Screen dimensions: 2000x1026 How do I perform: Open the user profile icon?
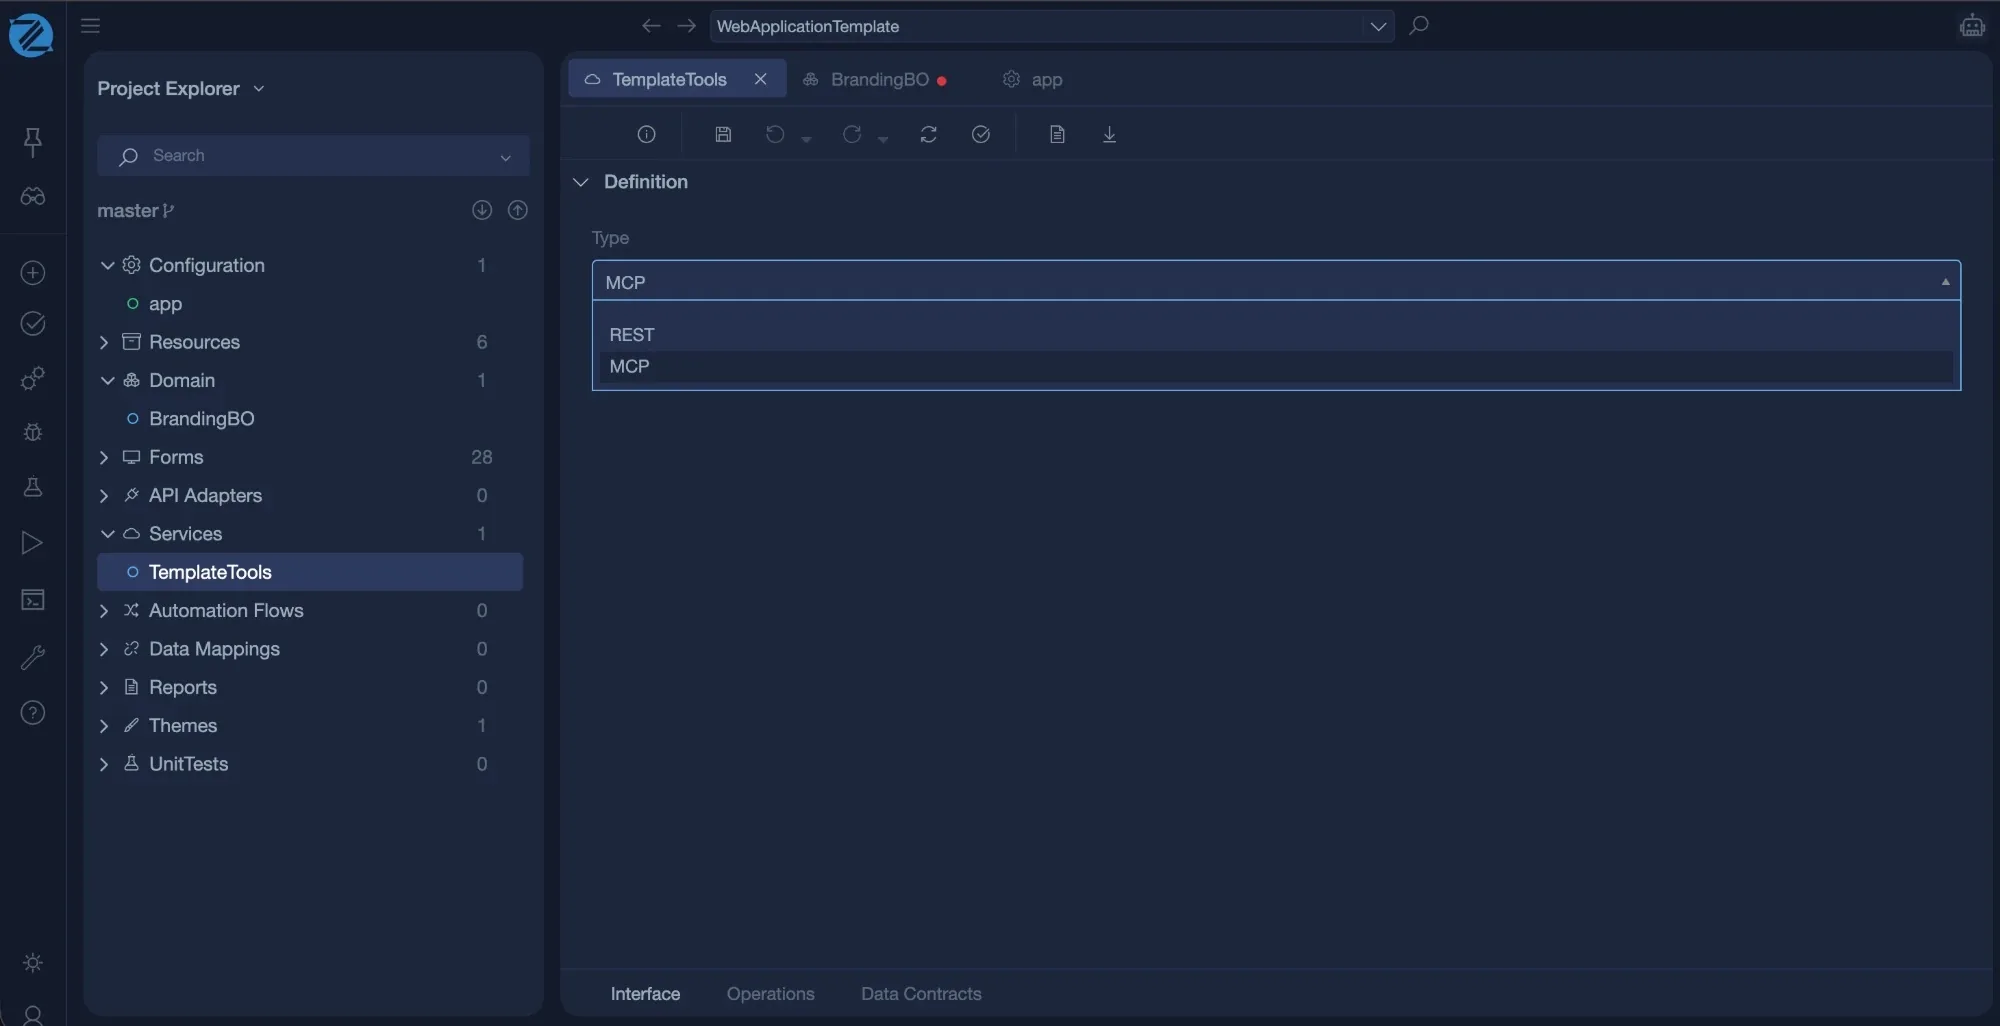tap(33, 1015)
